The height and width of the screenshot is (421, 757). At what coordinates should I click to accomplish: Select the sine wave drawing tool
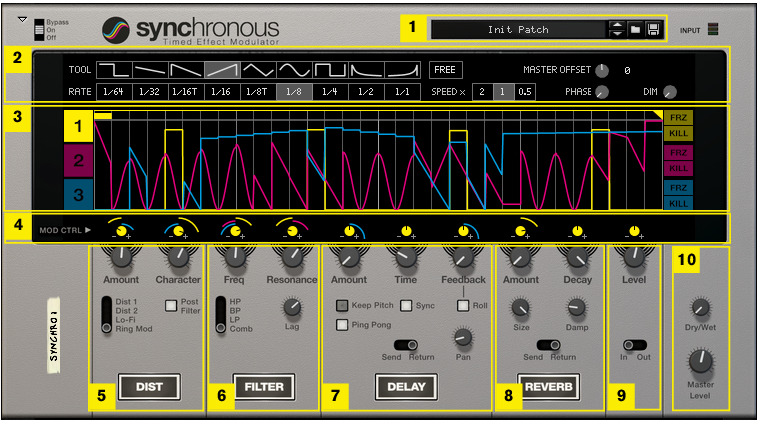point(295,70)
